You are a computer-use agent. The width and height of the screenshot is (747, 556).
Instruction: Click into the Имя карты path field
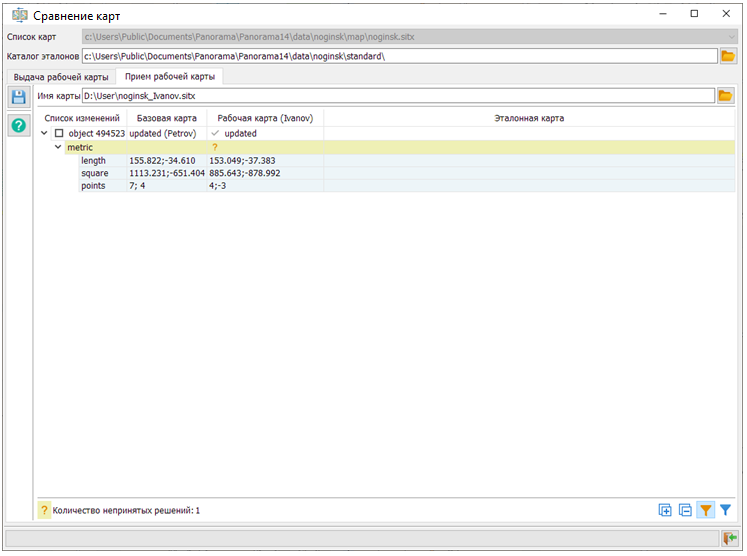point(398,96)
